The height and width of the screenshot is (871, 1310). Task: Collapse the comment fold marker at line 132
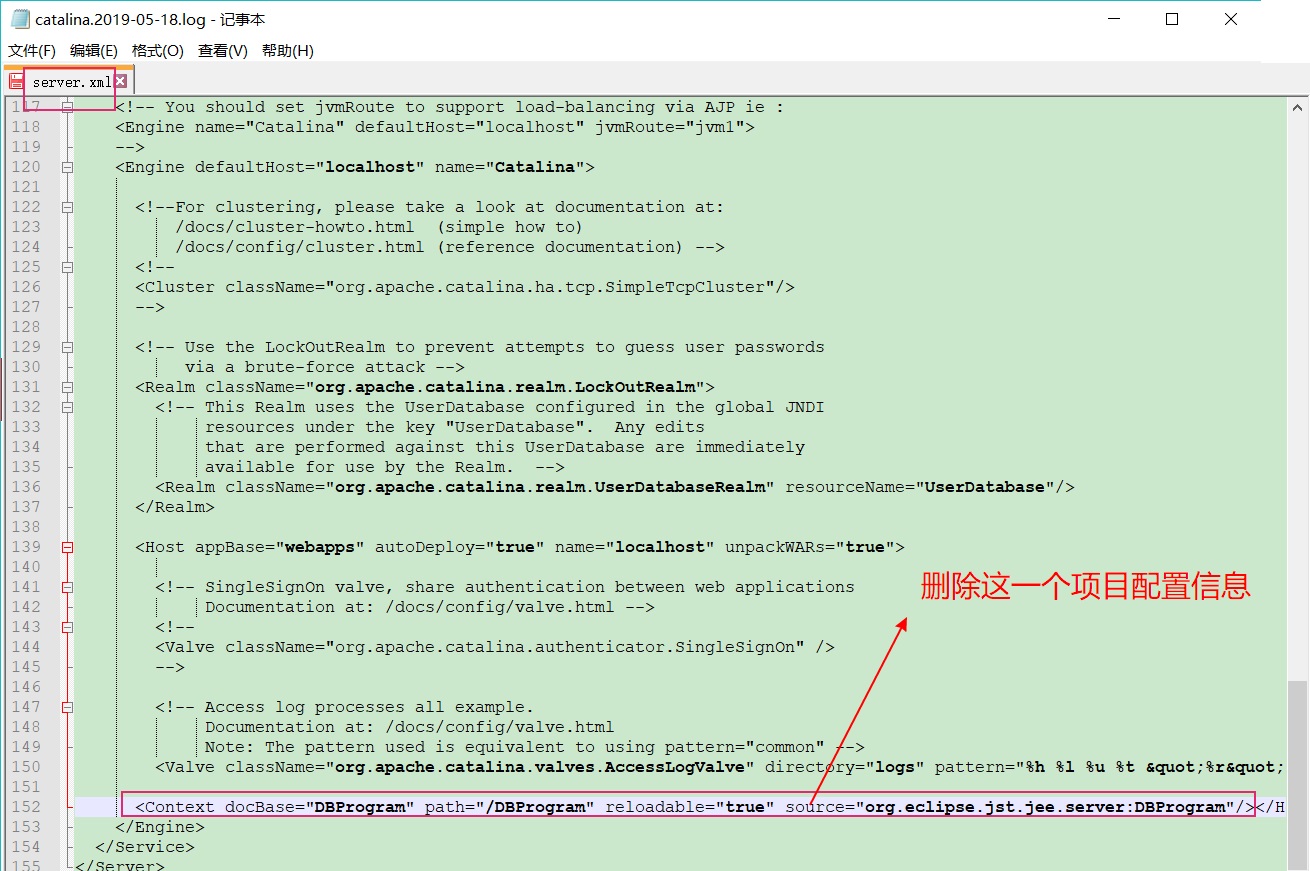(67, 407)
